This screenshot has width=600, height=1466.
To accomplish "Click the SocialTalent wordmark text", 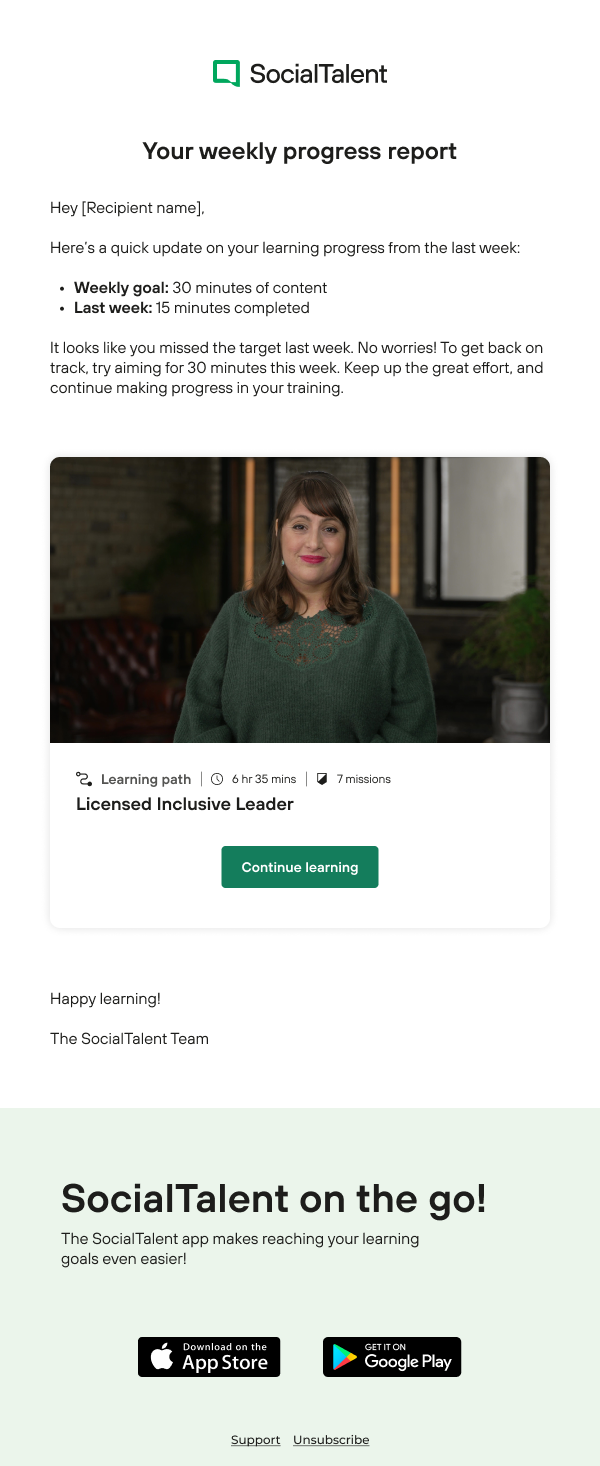I will [x=318, y=73].
